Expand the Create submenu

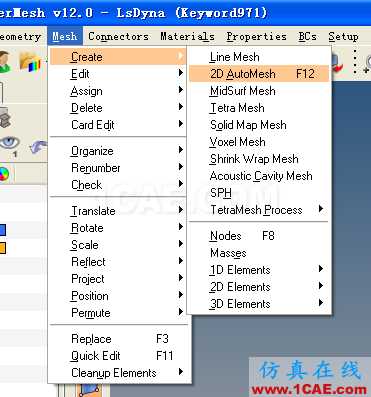[118, 57]
